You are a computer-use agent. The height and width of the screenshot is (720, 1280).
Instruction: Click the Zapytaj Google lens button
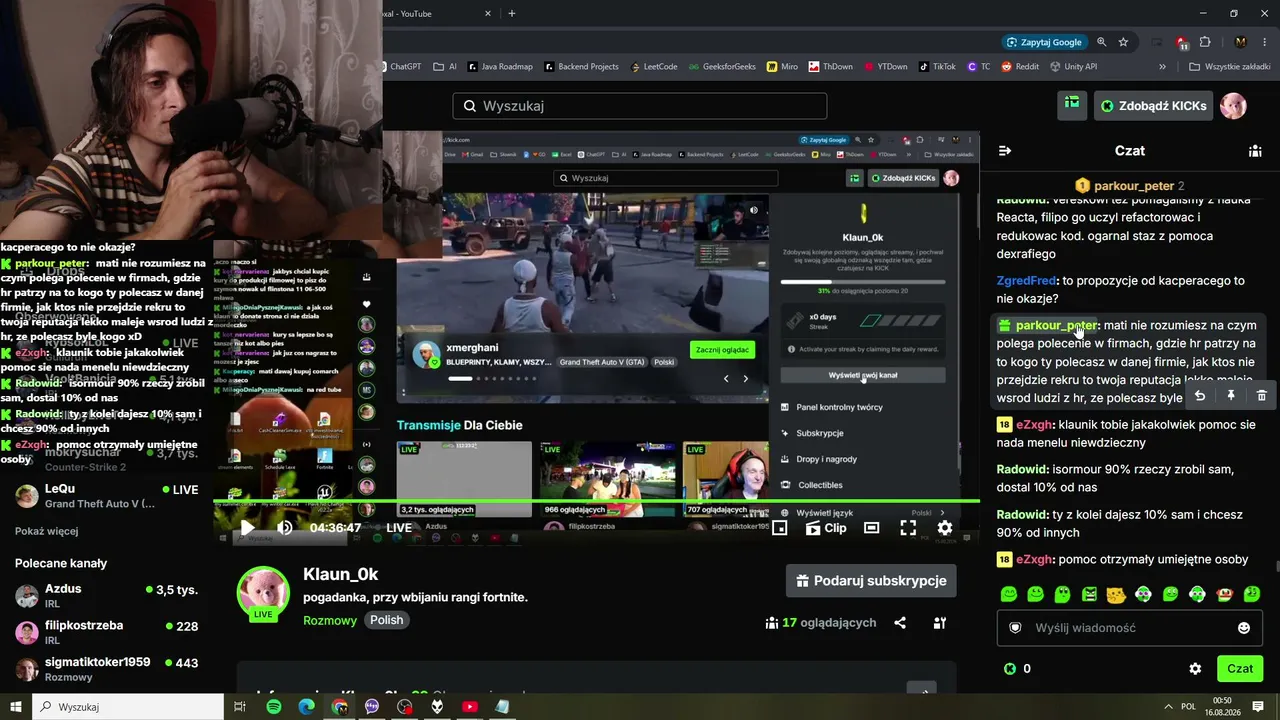tap(1045, 42)
